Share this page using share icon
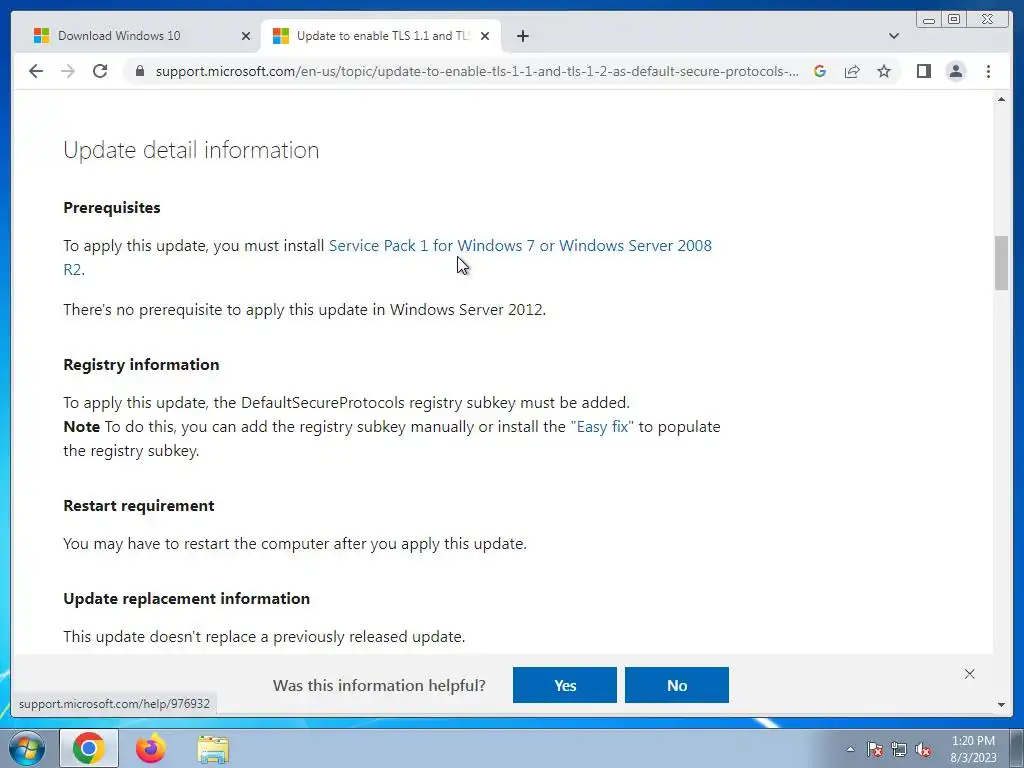The width and height of the screenshot is (1024, 768). [852, 71]
